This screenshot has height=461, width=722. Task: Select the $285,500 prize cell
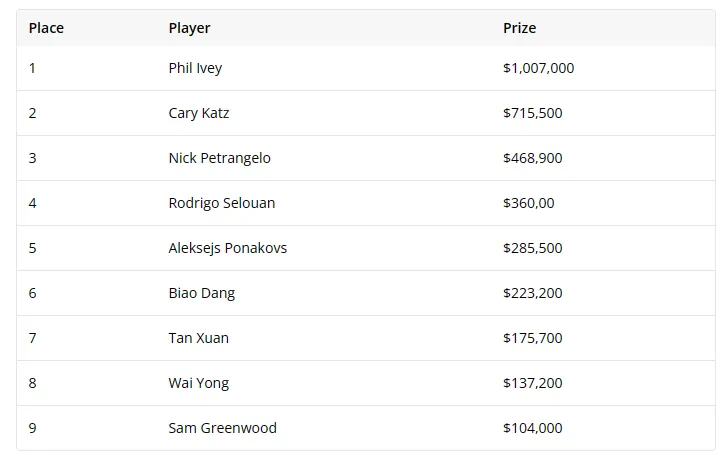pos(533,248)
